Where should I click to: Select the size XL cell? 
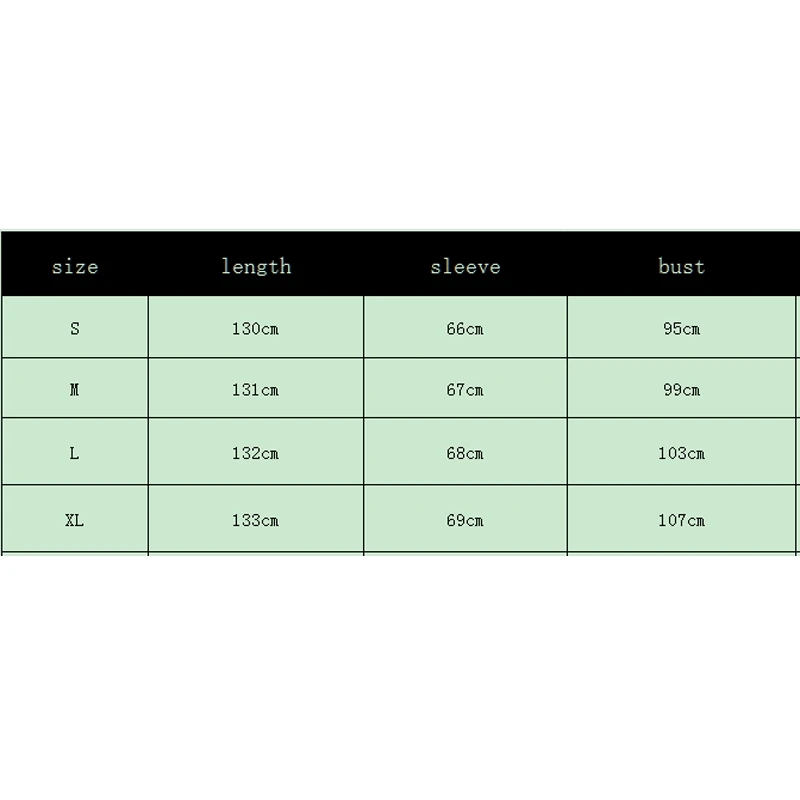(75, 520)
